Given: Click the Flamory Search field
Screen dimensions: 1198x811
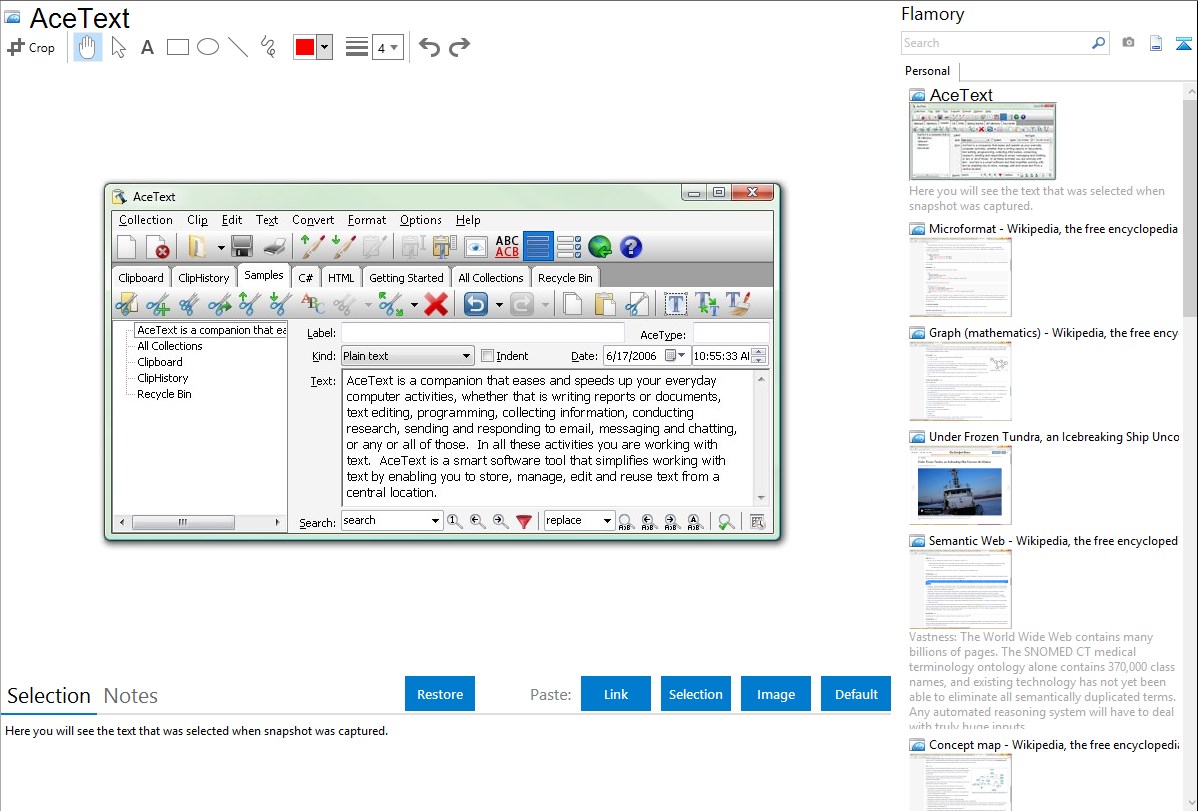Looking at the screenshot, I should click(995, 43).
